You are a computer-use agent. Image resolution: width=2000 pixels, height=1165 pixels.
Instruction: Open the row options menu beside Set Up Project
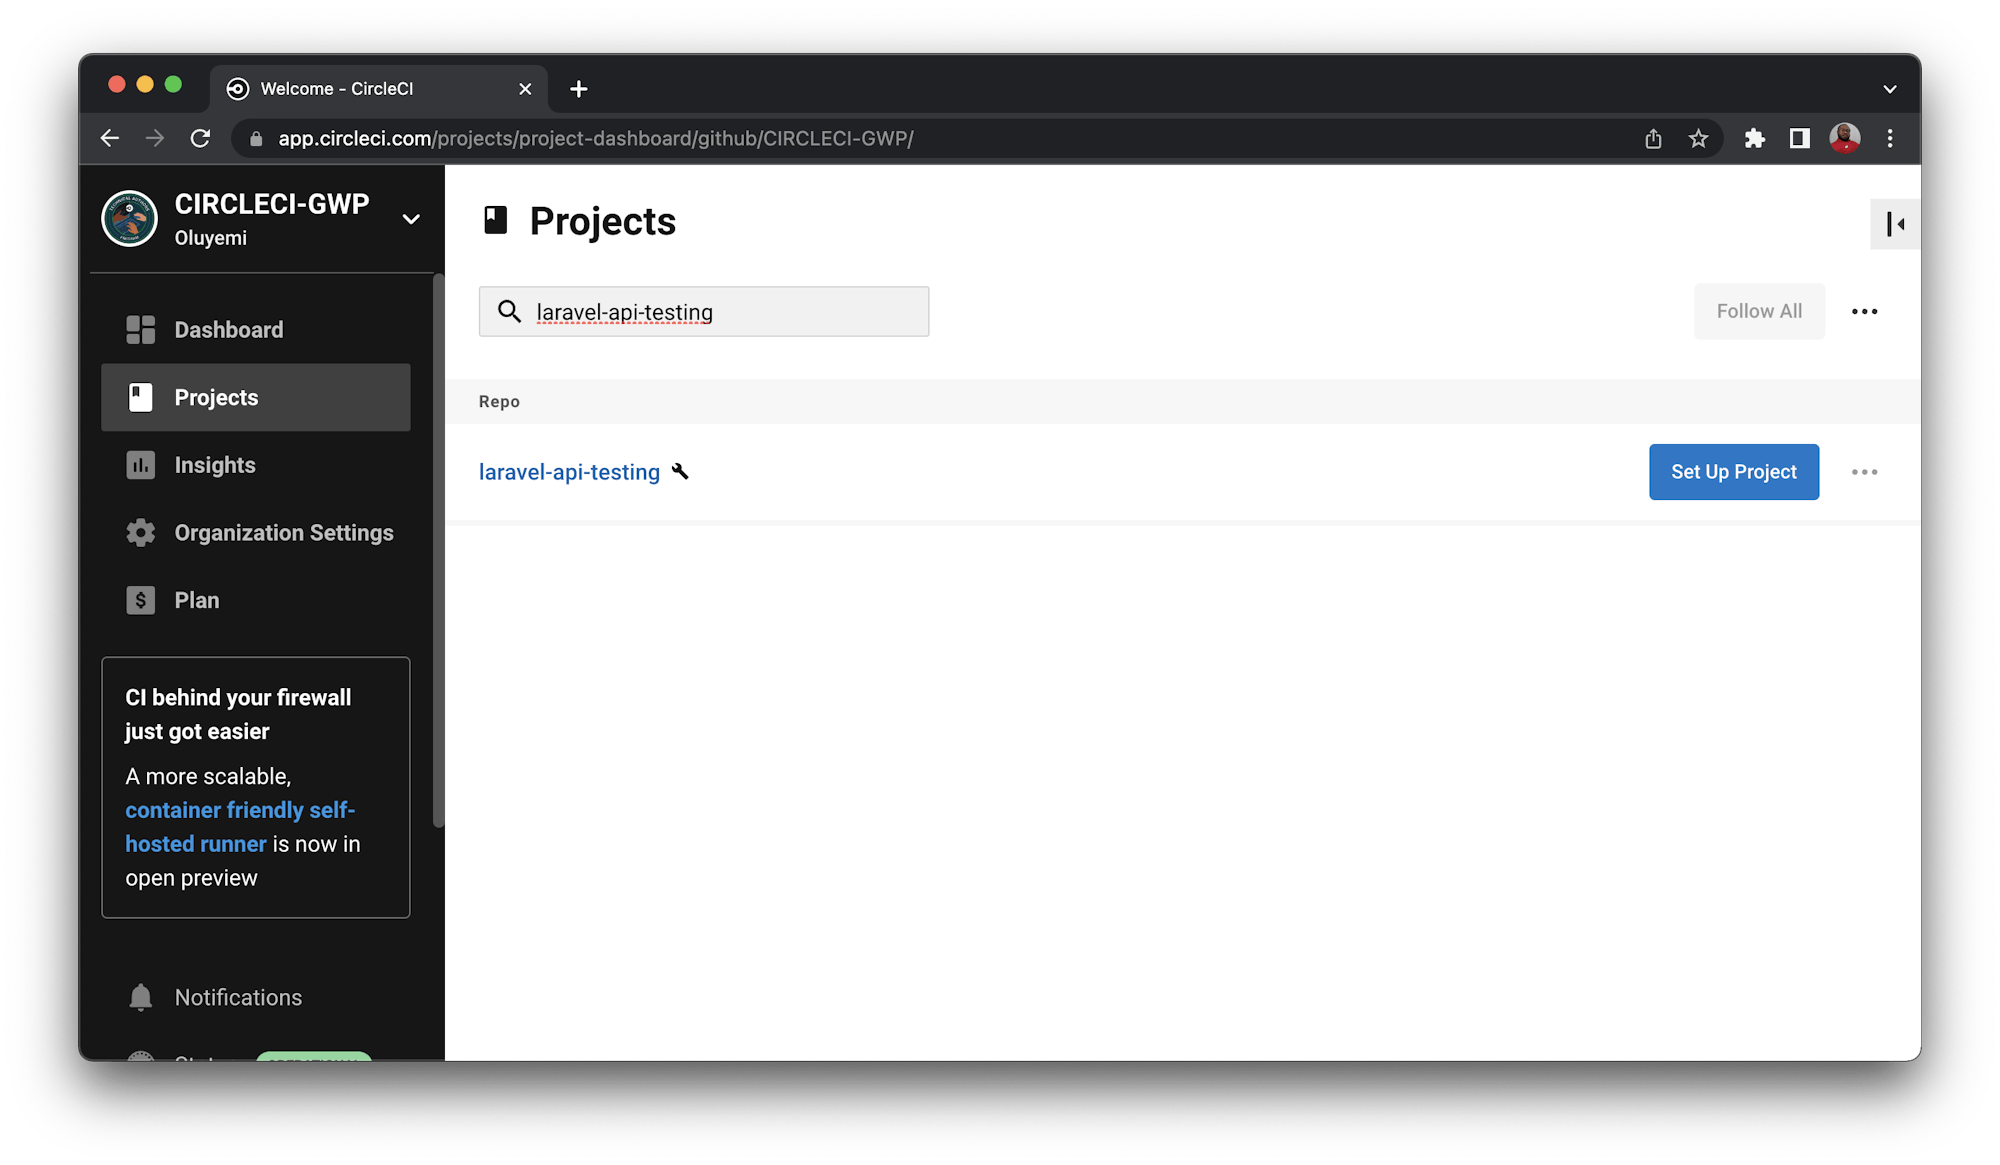(1864, 471)
